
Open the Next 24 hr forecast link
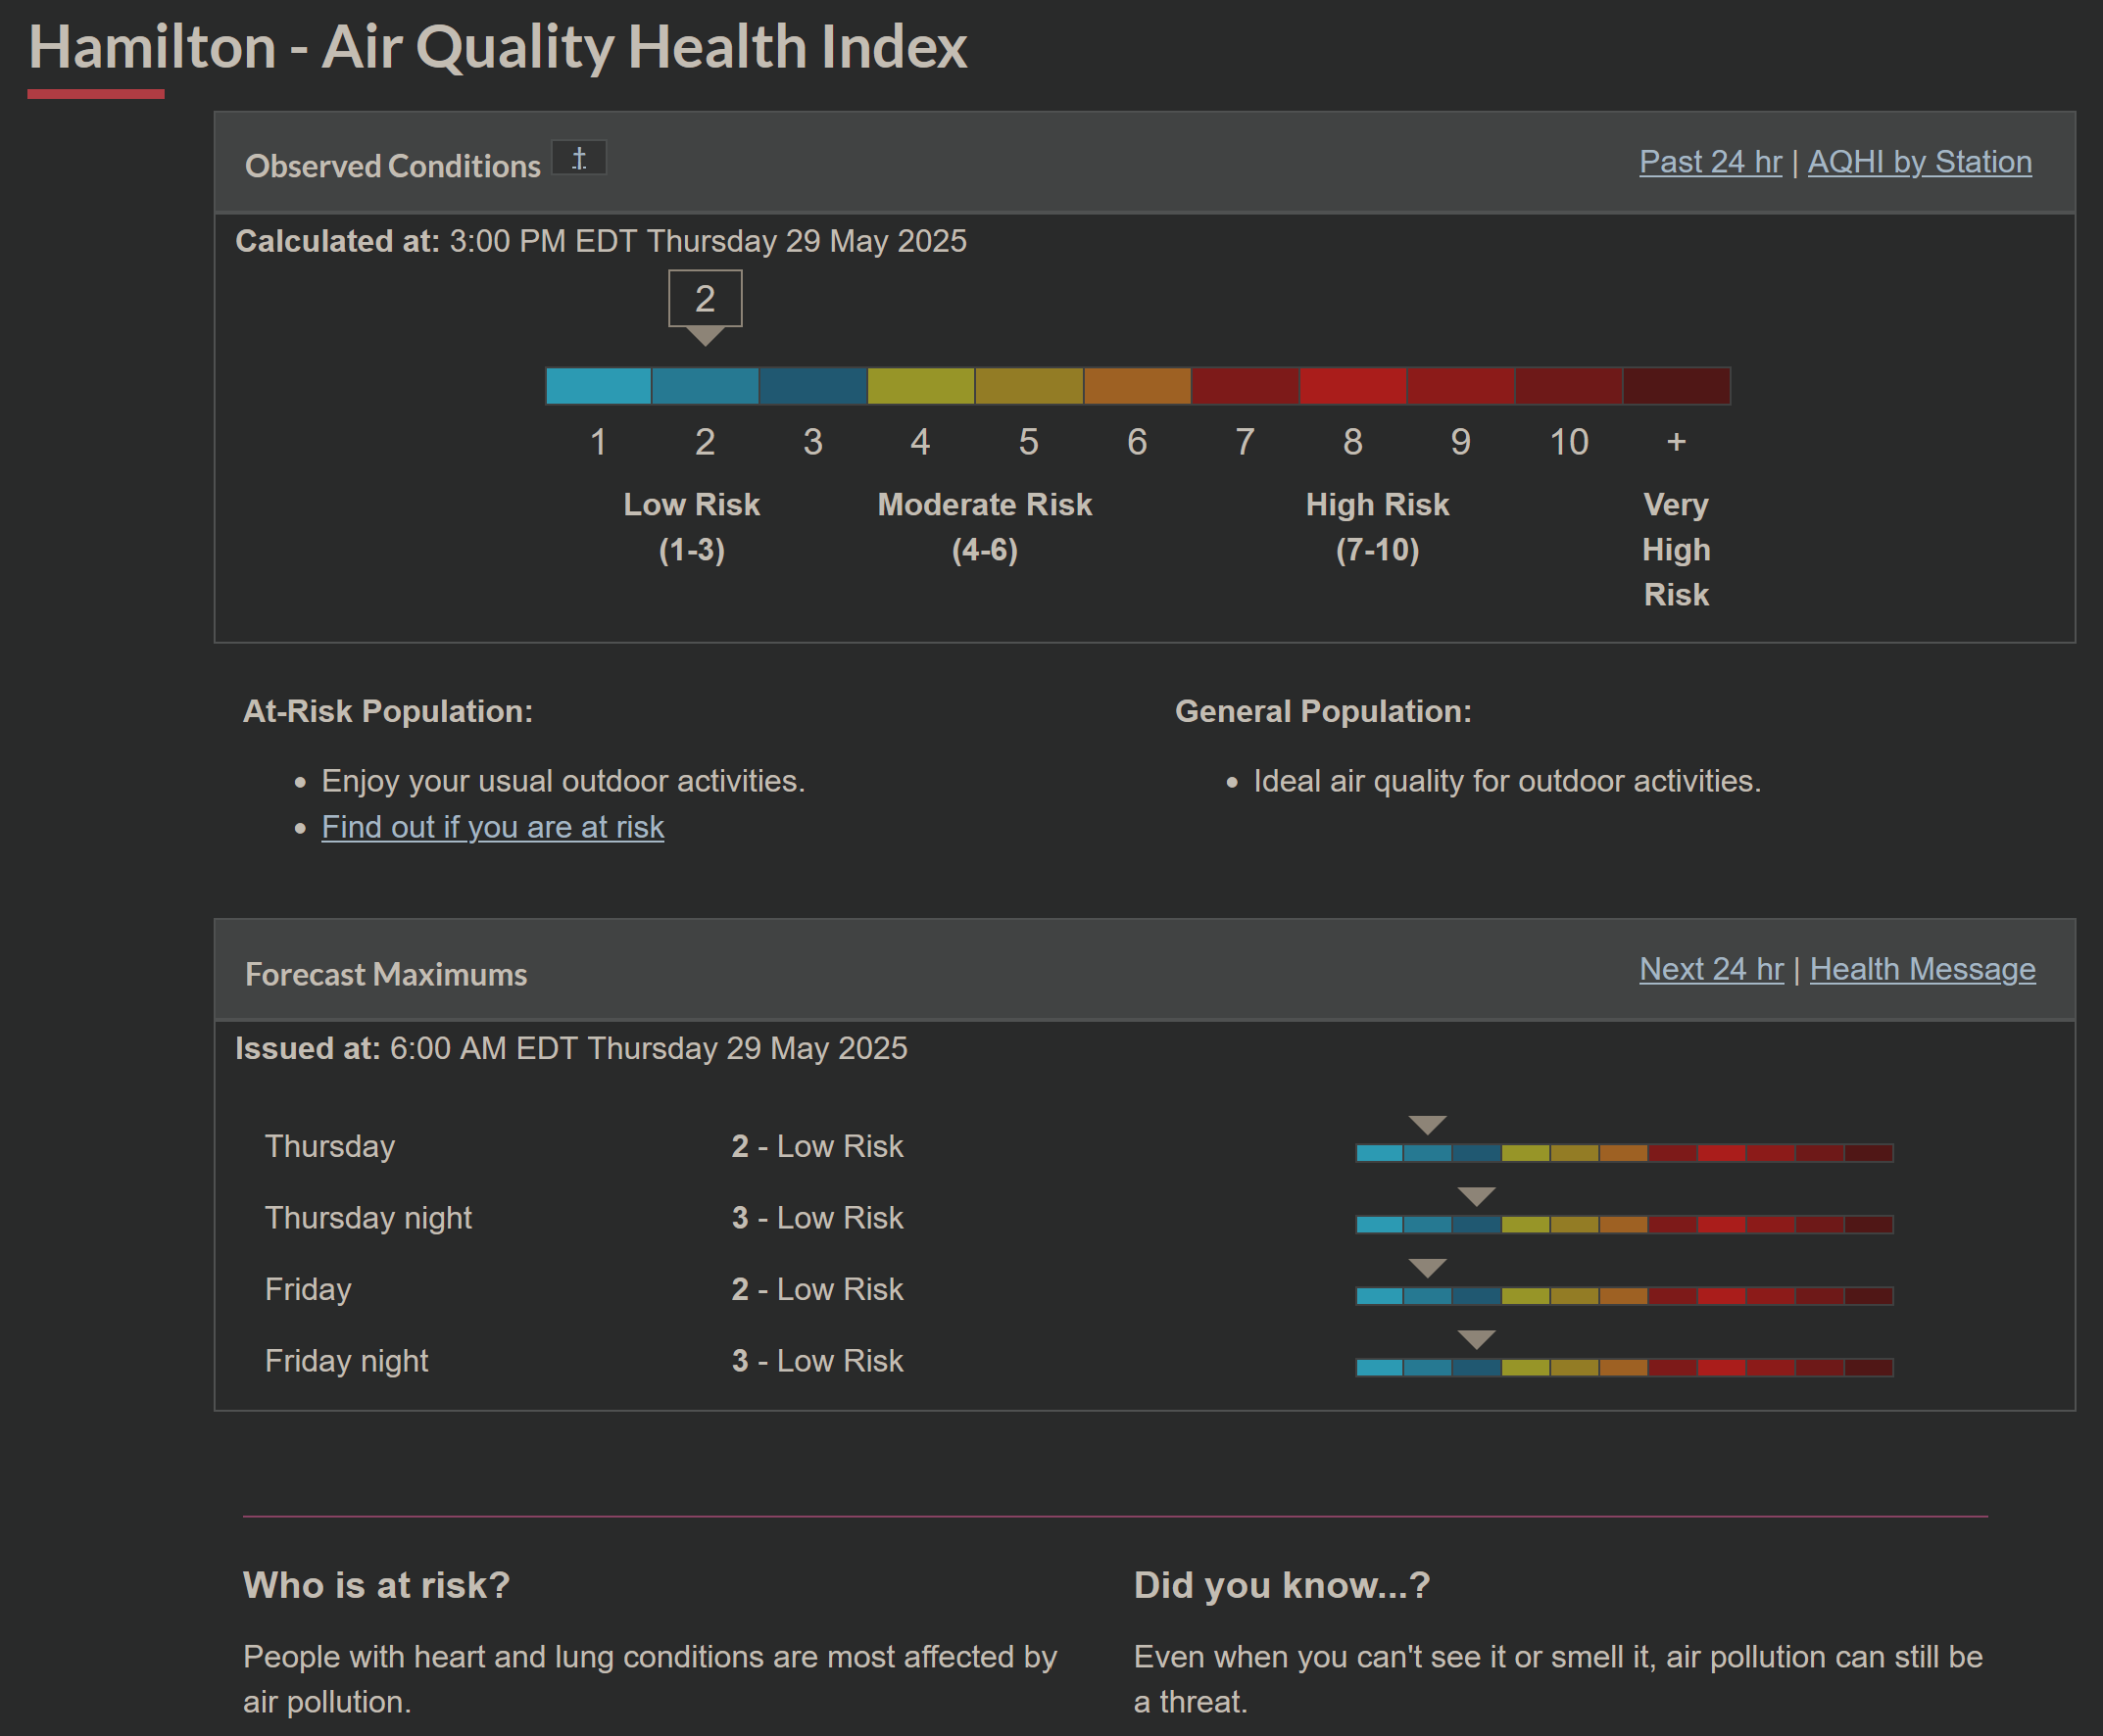click(1711, 969)
